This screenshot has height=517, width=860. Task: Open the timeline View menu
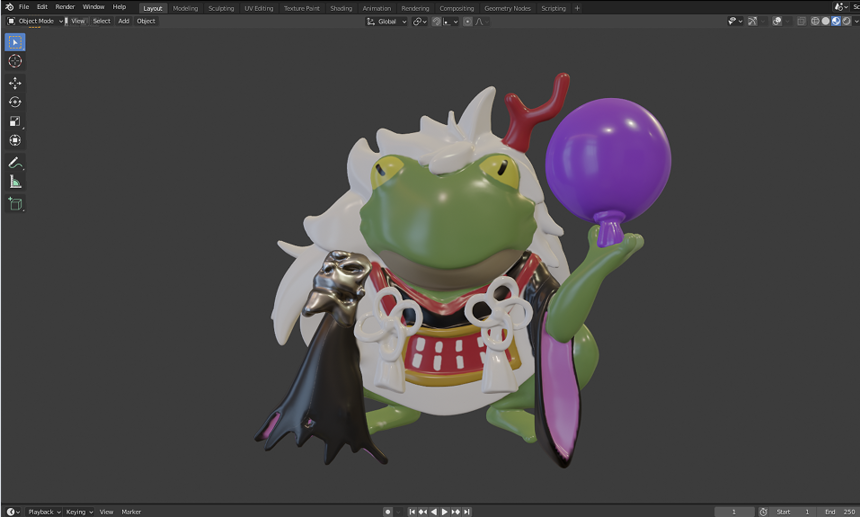106,512
